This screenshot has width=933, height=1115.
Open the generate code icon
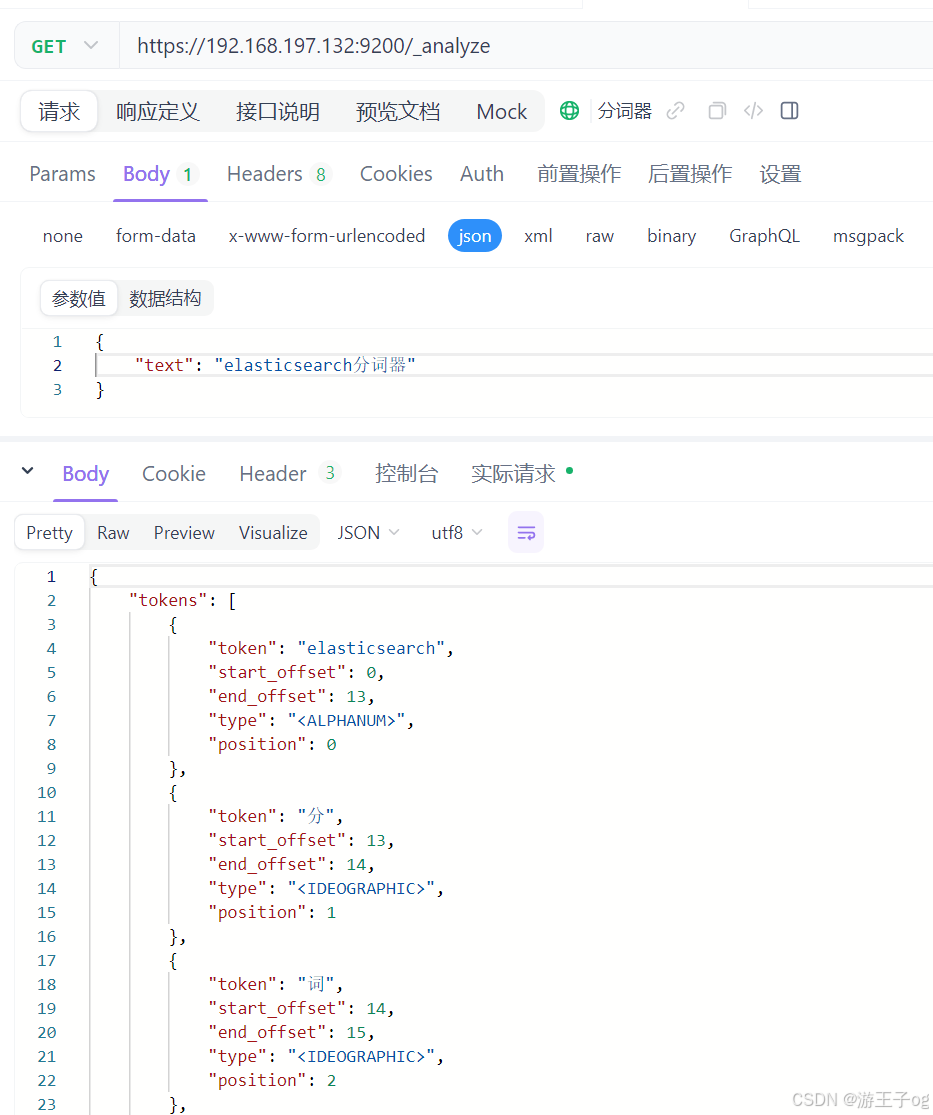(x=753, y=111)
